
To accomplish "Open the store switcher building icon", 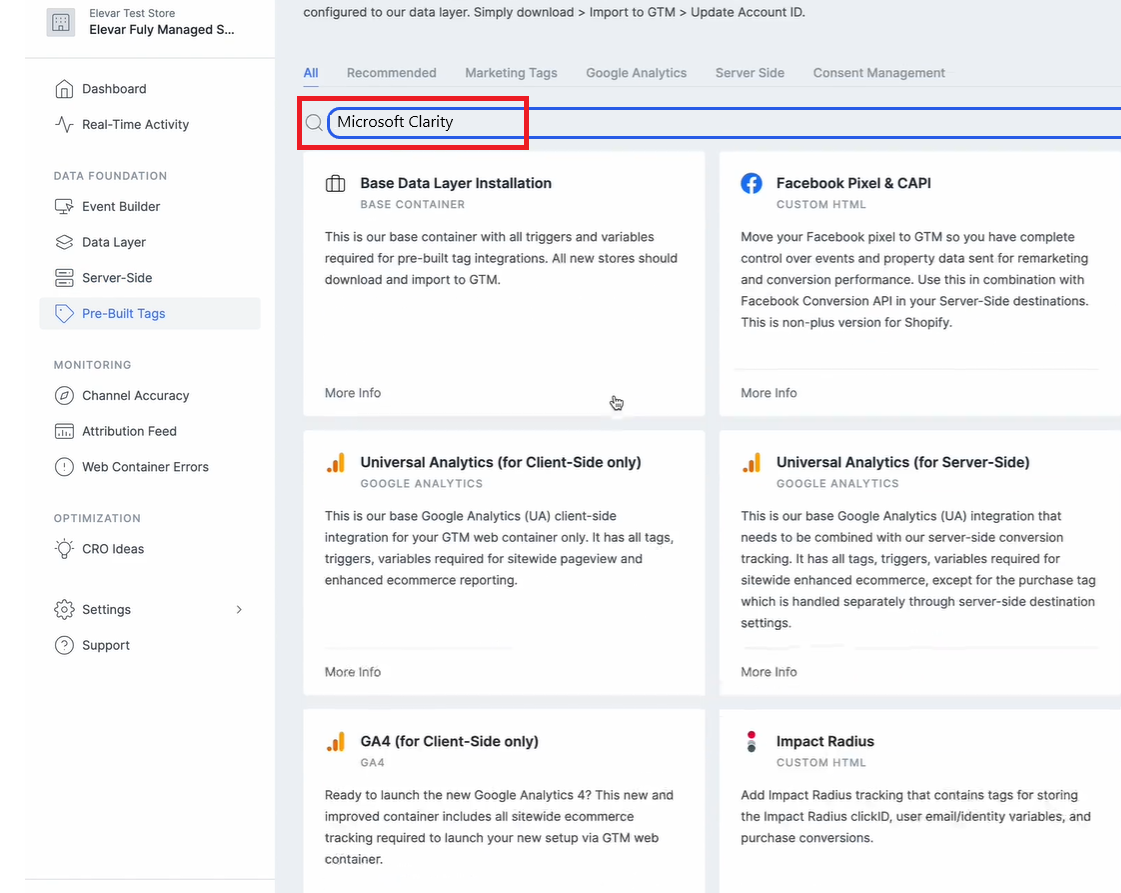I will 61,22.
